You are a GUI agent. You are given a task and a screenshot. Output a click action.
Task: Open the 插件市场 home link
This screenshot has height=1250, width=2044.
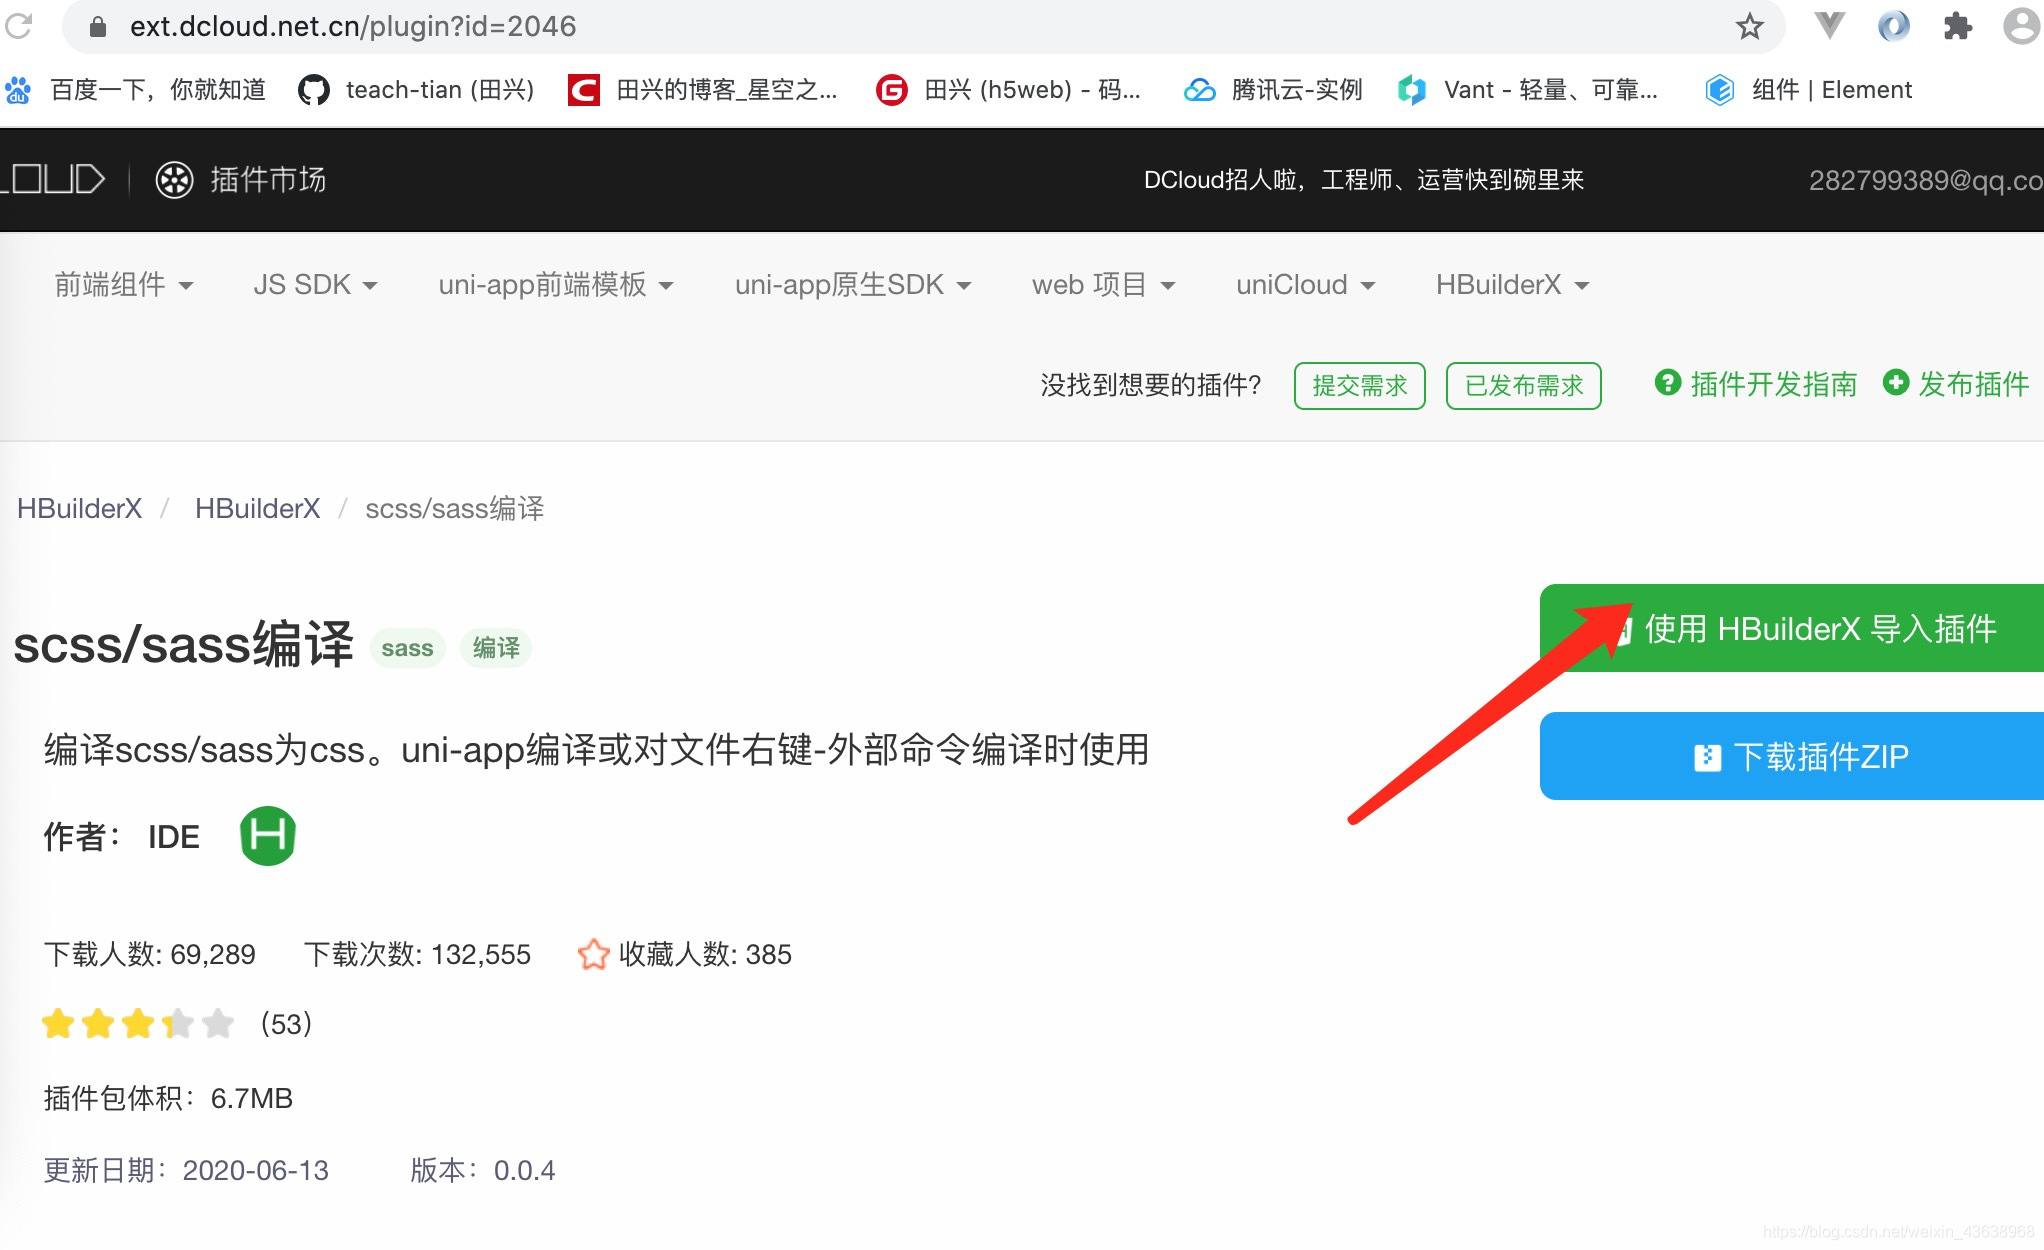[x=268, y=180]
